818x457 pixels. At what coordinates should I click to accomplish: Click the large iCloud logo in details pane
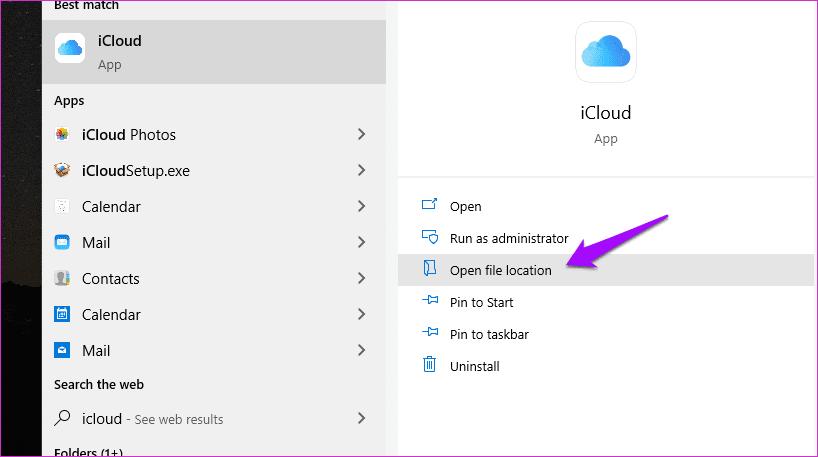click(606, 52)
